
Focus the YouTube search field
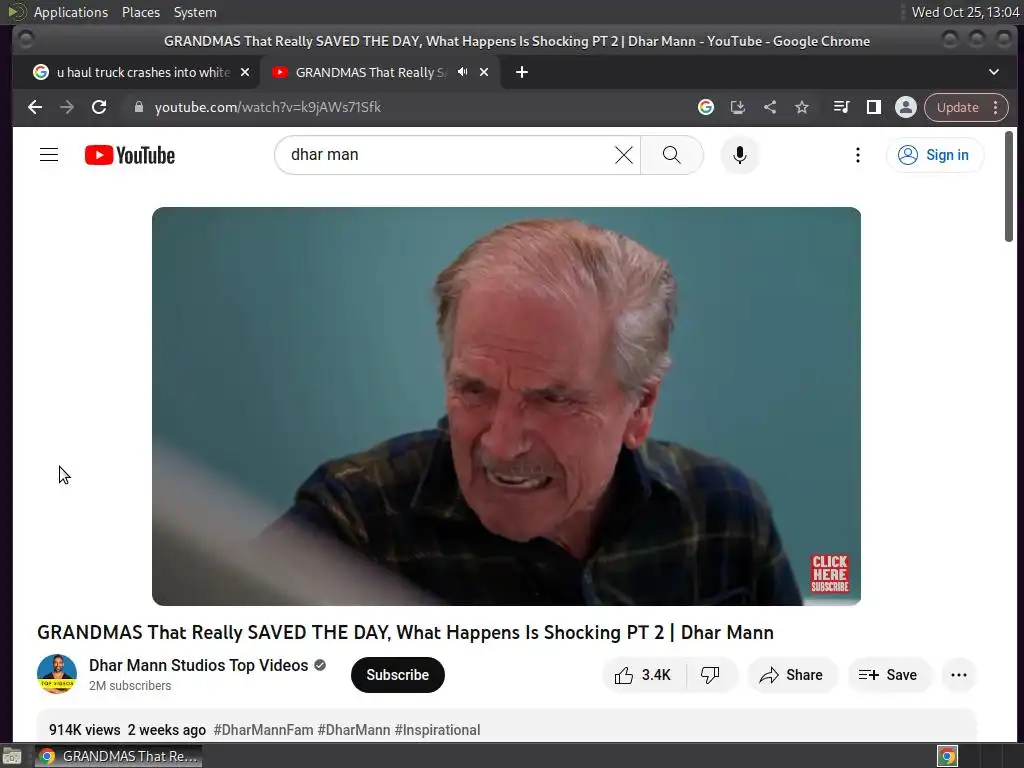click(x=449, y=155)
